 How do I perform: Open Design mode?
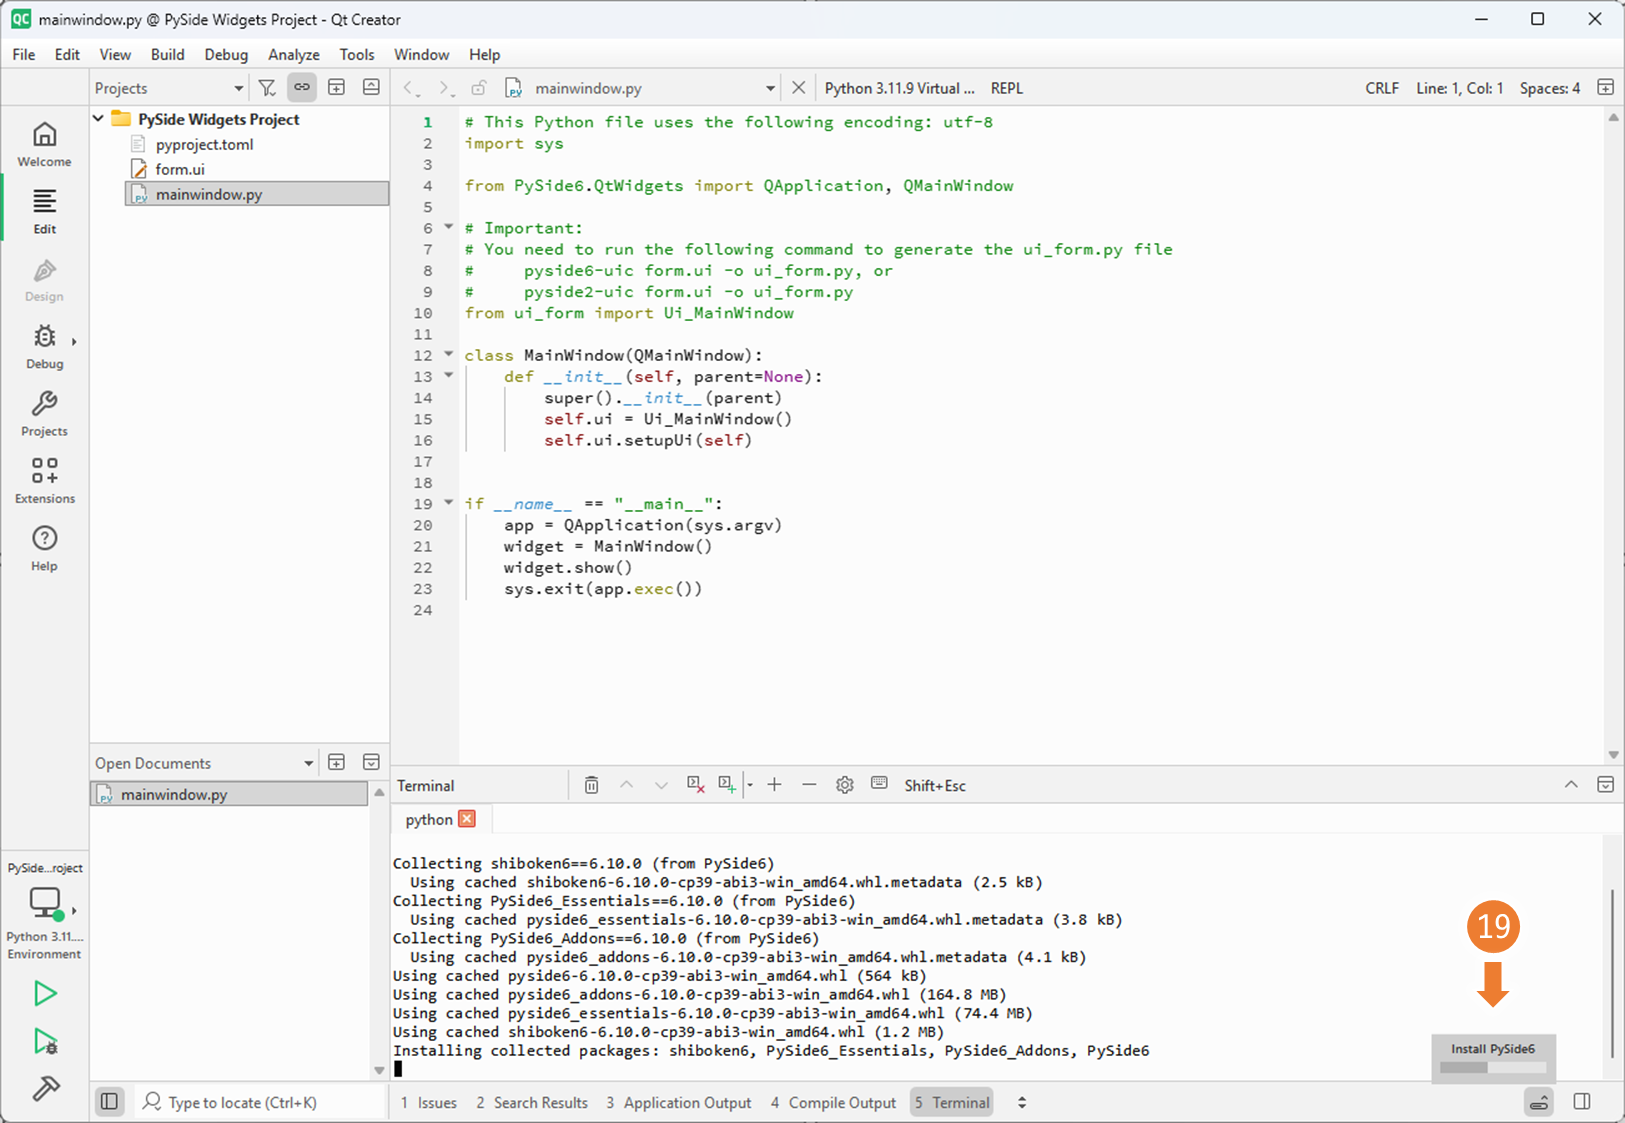pos(44,279)
